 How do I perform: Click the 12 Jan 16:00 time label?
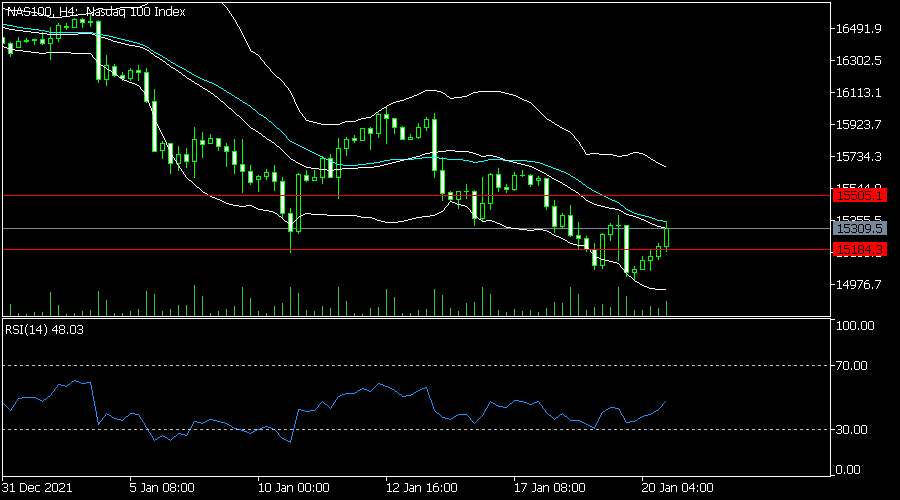point(422,488)
